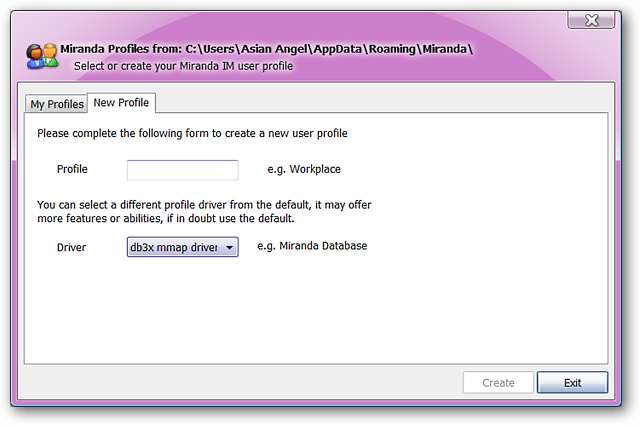Click the Miranda IM buddies icon
Viewport: 640px width, 425px height.
click(42, 56)
